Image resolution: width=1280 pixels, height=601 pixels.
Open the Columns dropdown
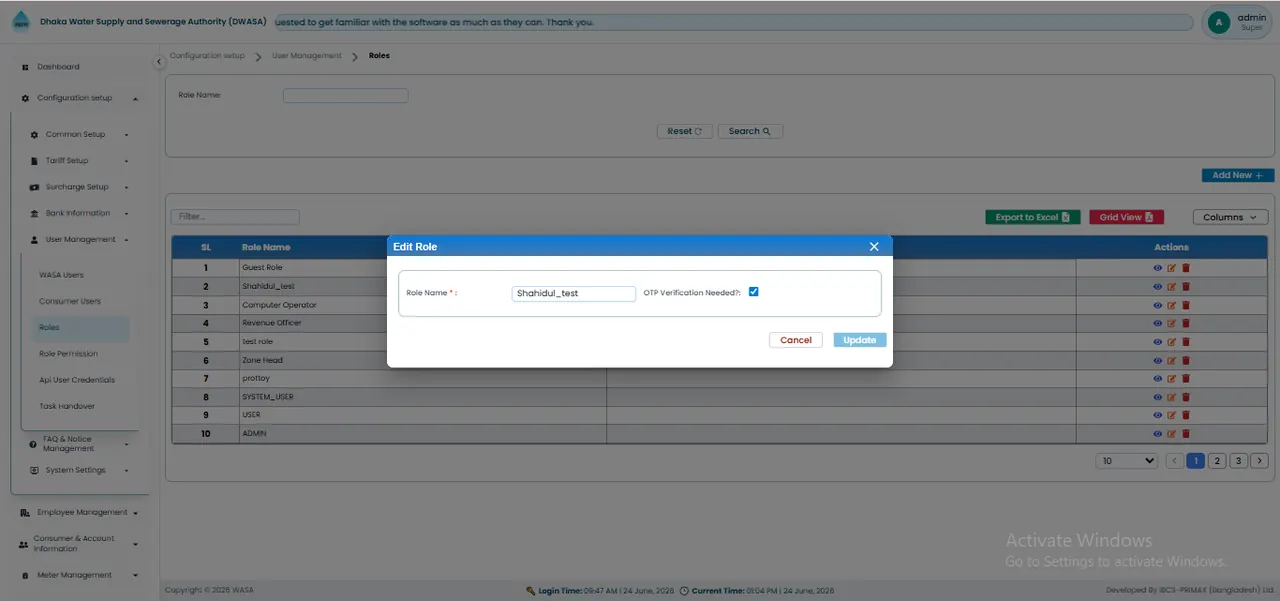[1230, 217]
